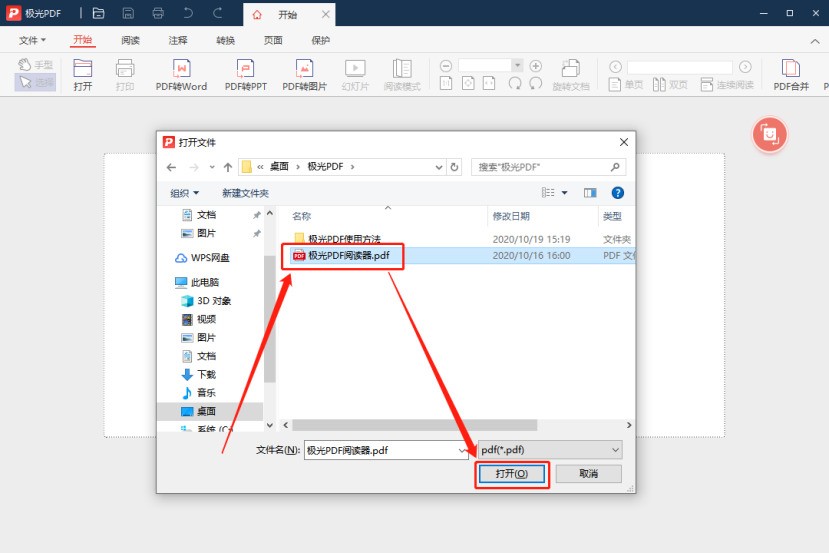Click the save icon in title bar
This screenshot has height=553, width=829.
[128, 13]
